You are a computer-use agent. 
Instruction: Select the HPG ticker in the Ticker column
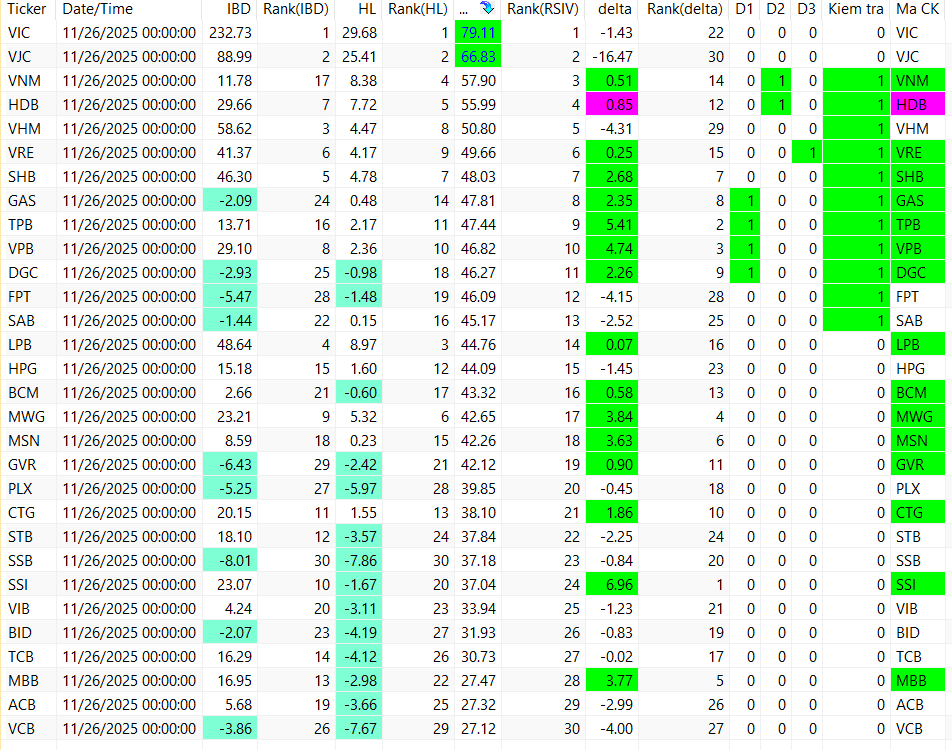pos(22,369)
